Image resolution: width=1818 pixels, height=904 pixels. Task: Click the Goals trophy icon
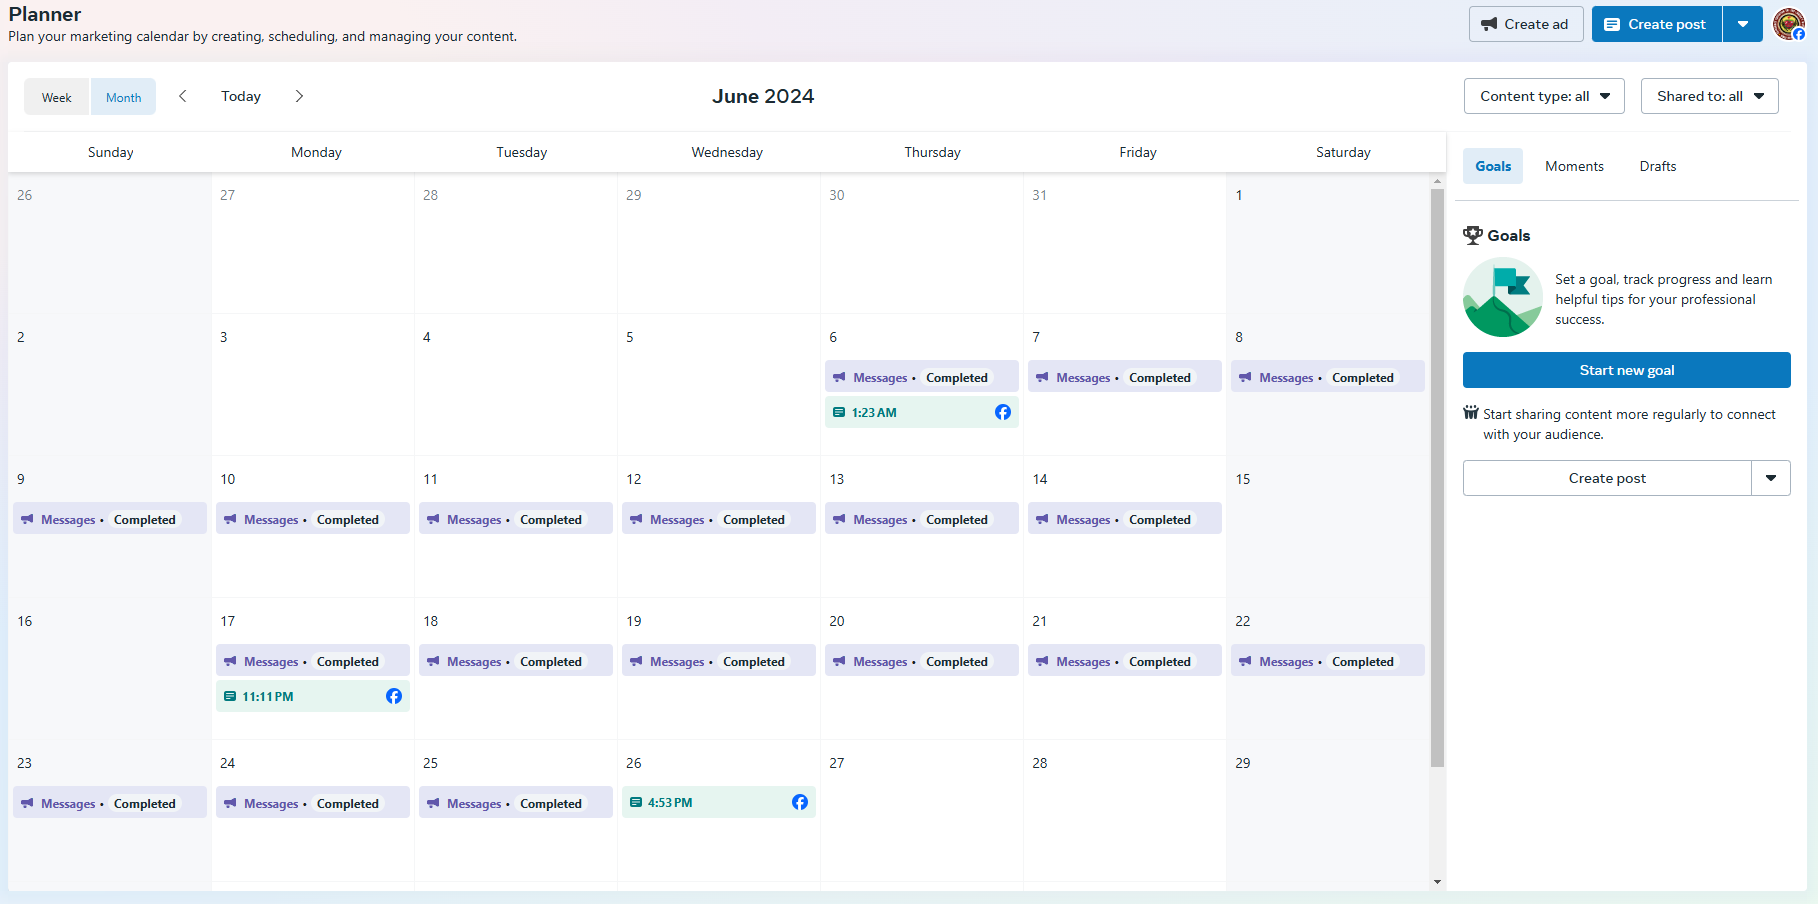tap(1472, 235)
